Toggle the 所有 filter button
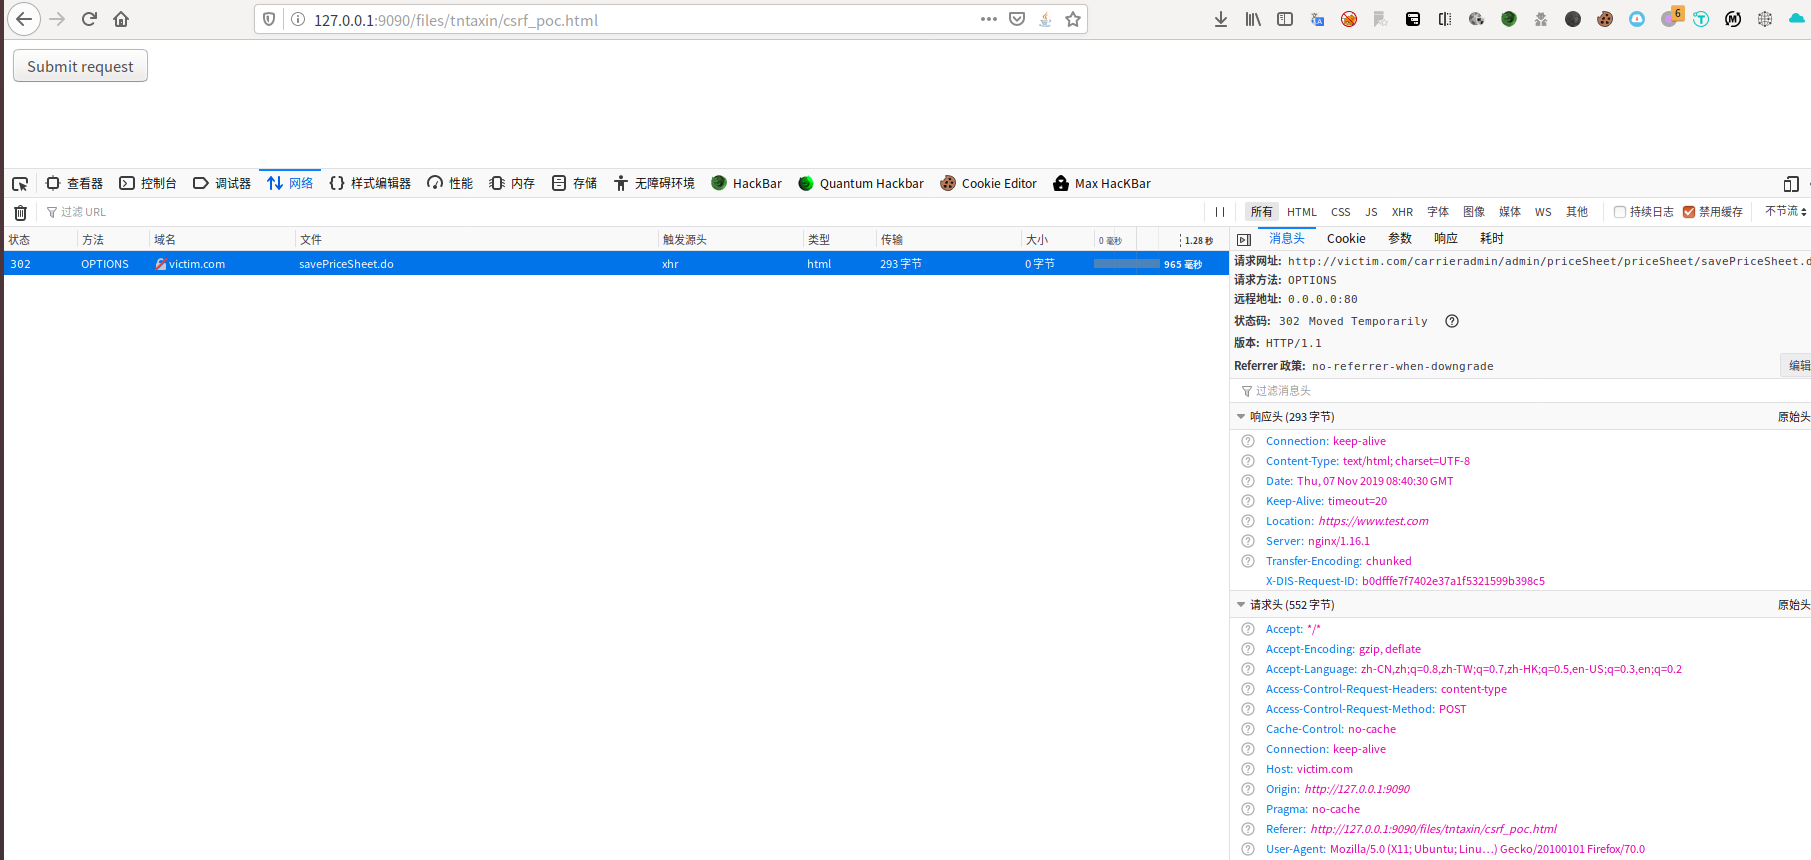Screen dimensions: 1811x860 tap(1262, 212)
